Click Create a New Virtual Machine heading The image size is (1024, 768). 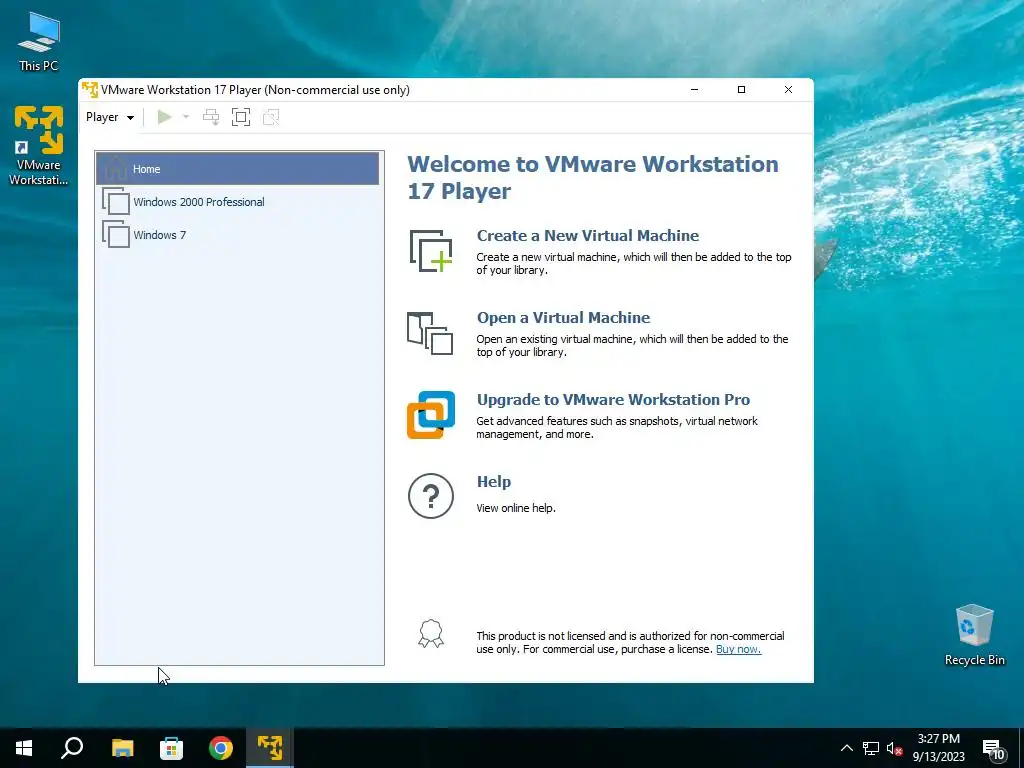pos(588,236)
